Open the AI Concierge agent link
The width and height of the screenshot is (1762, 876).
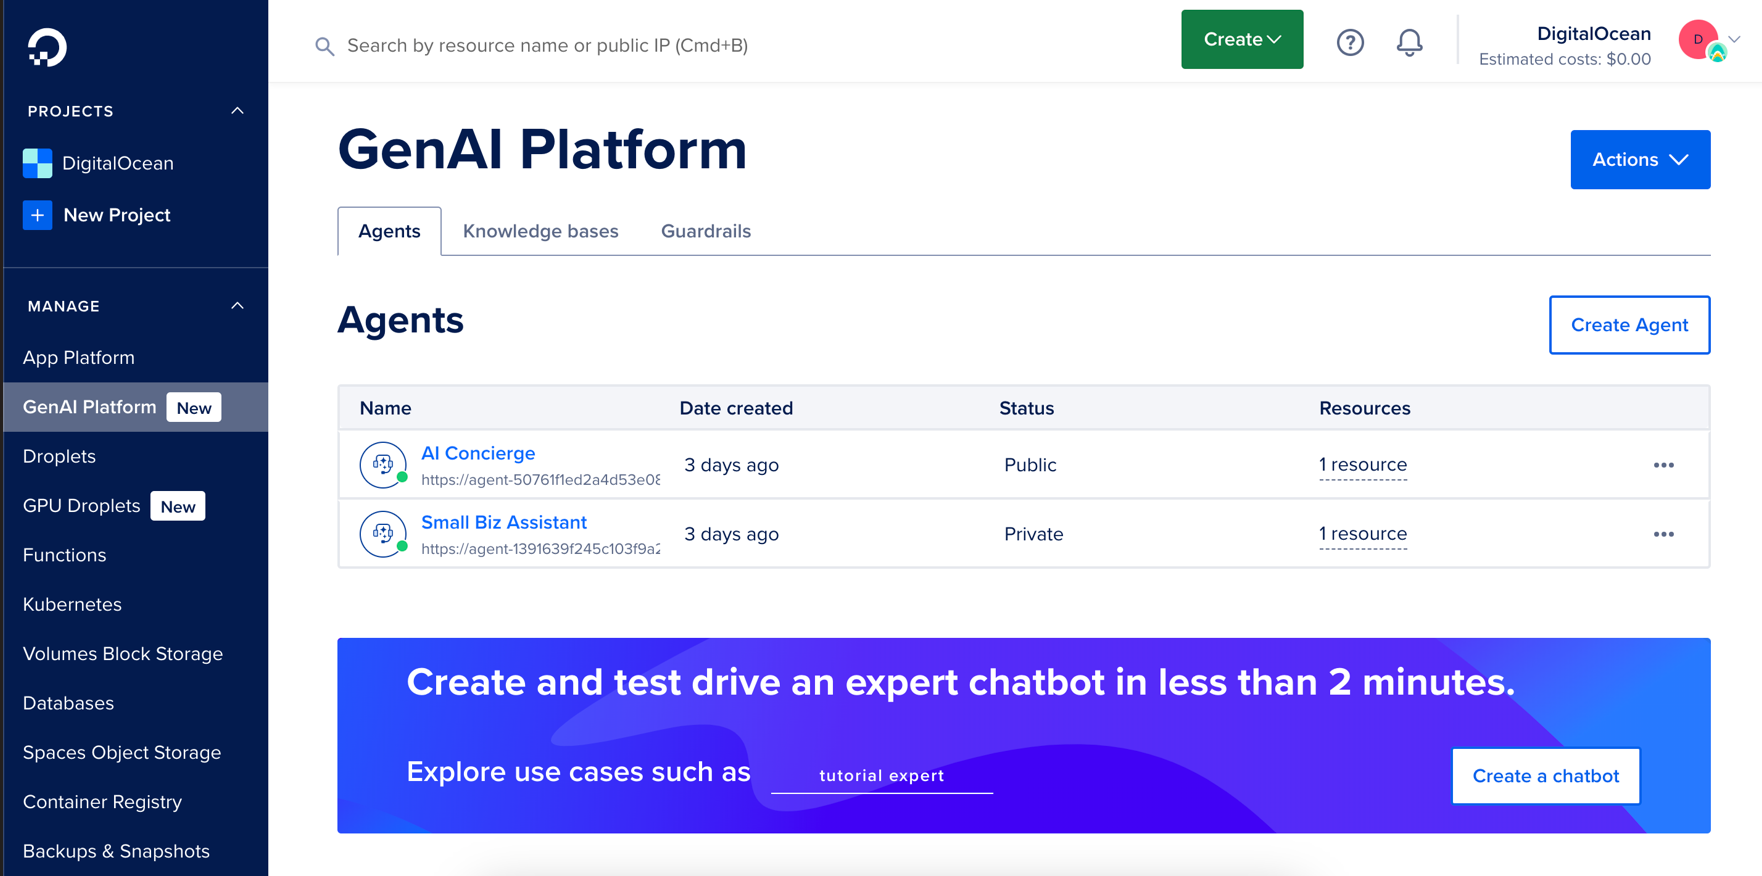point(478,453)
